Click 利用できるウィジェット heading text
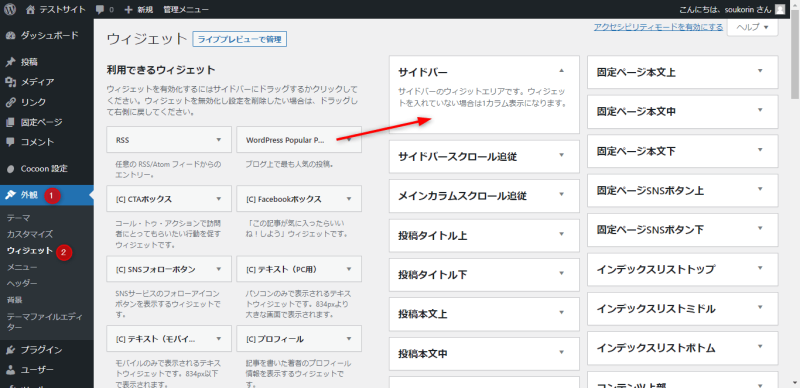 [x=161, y=70]
